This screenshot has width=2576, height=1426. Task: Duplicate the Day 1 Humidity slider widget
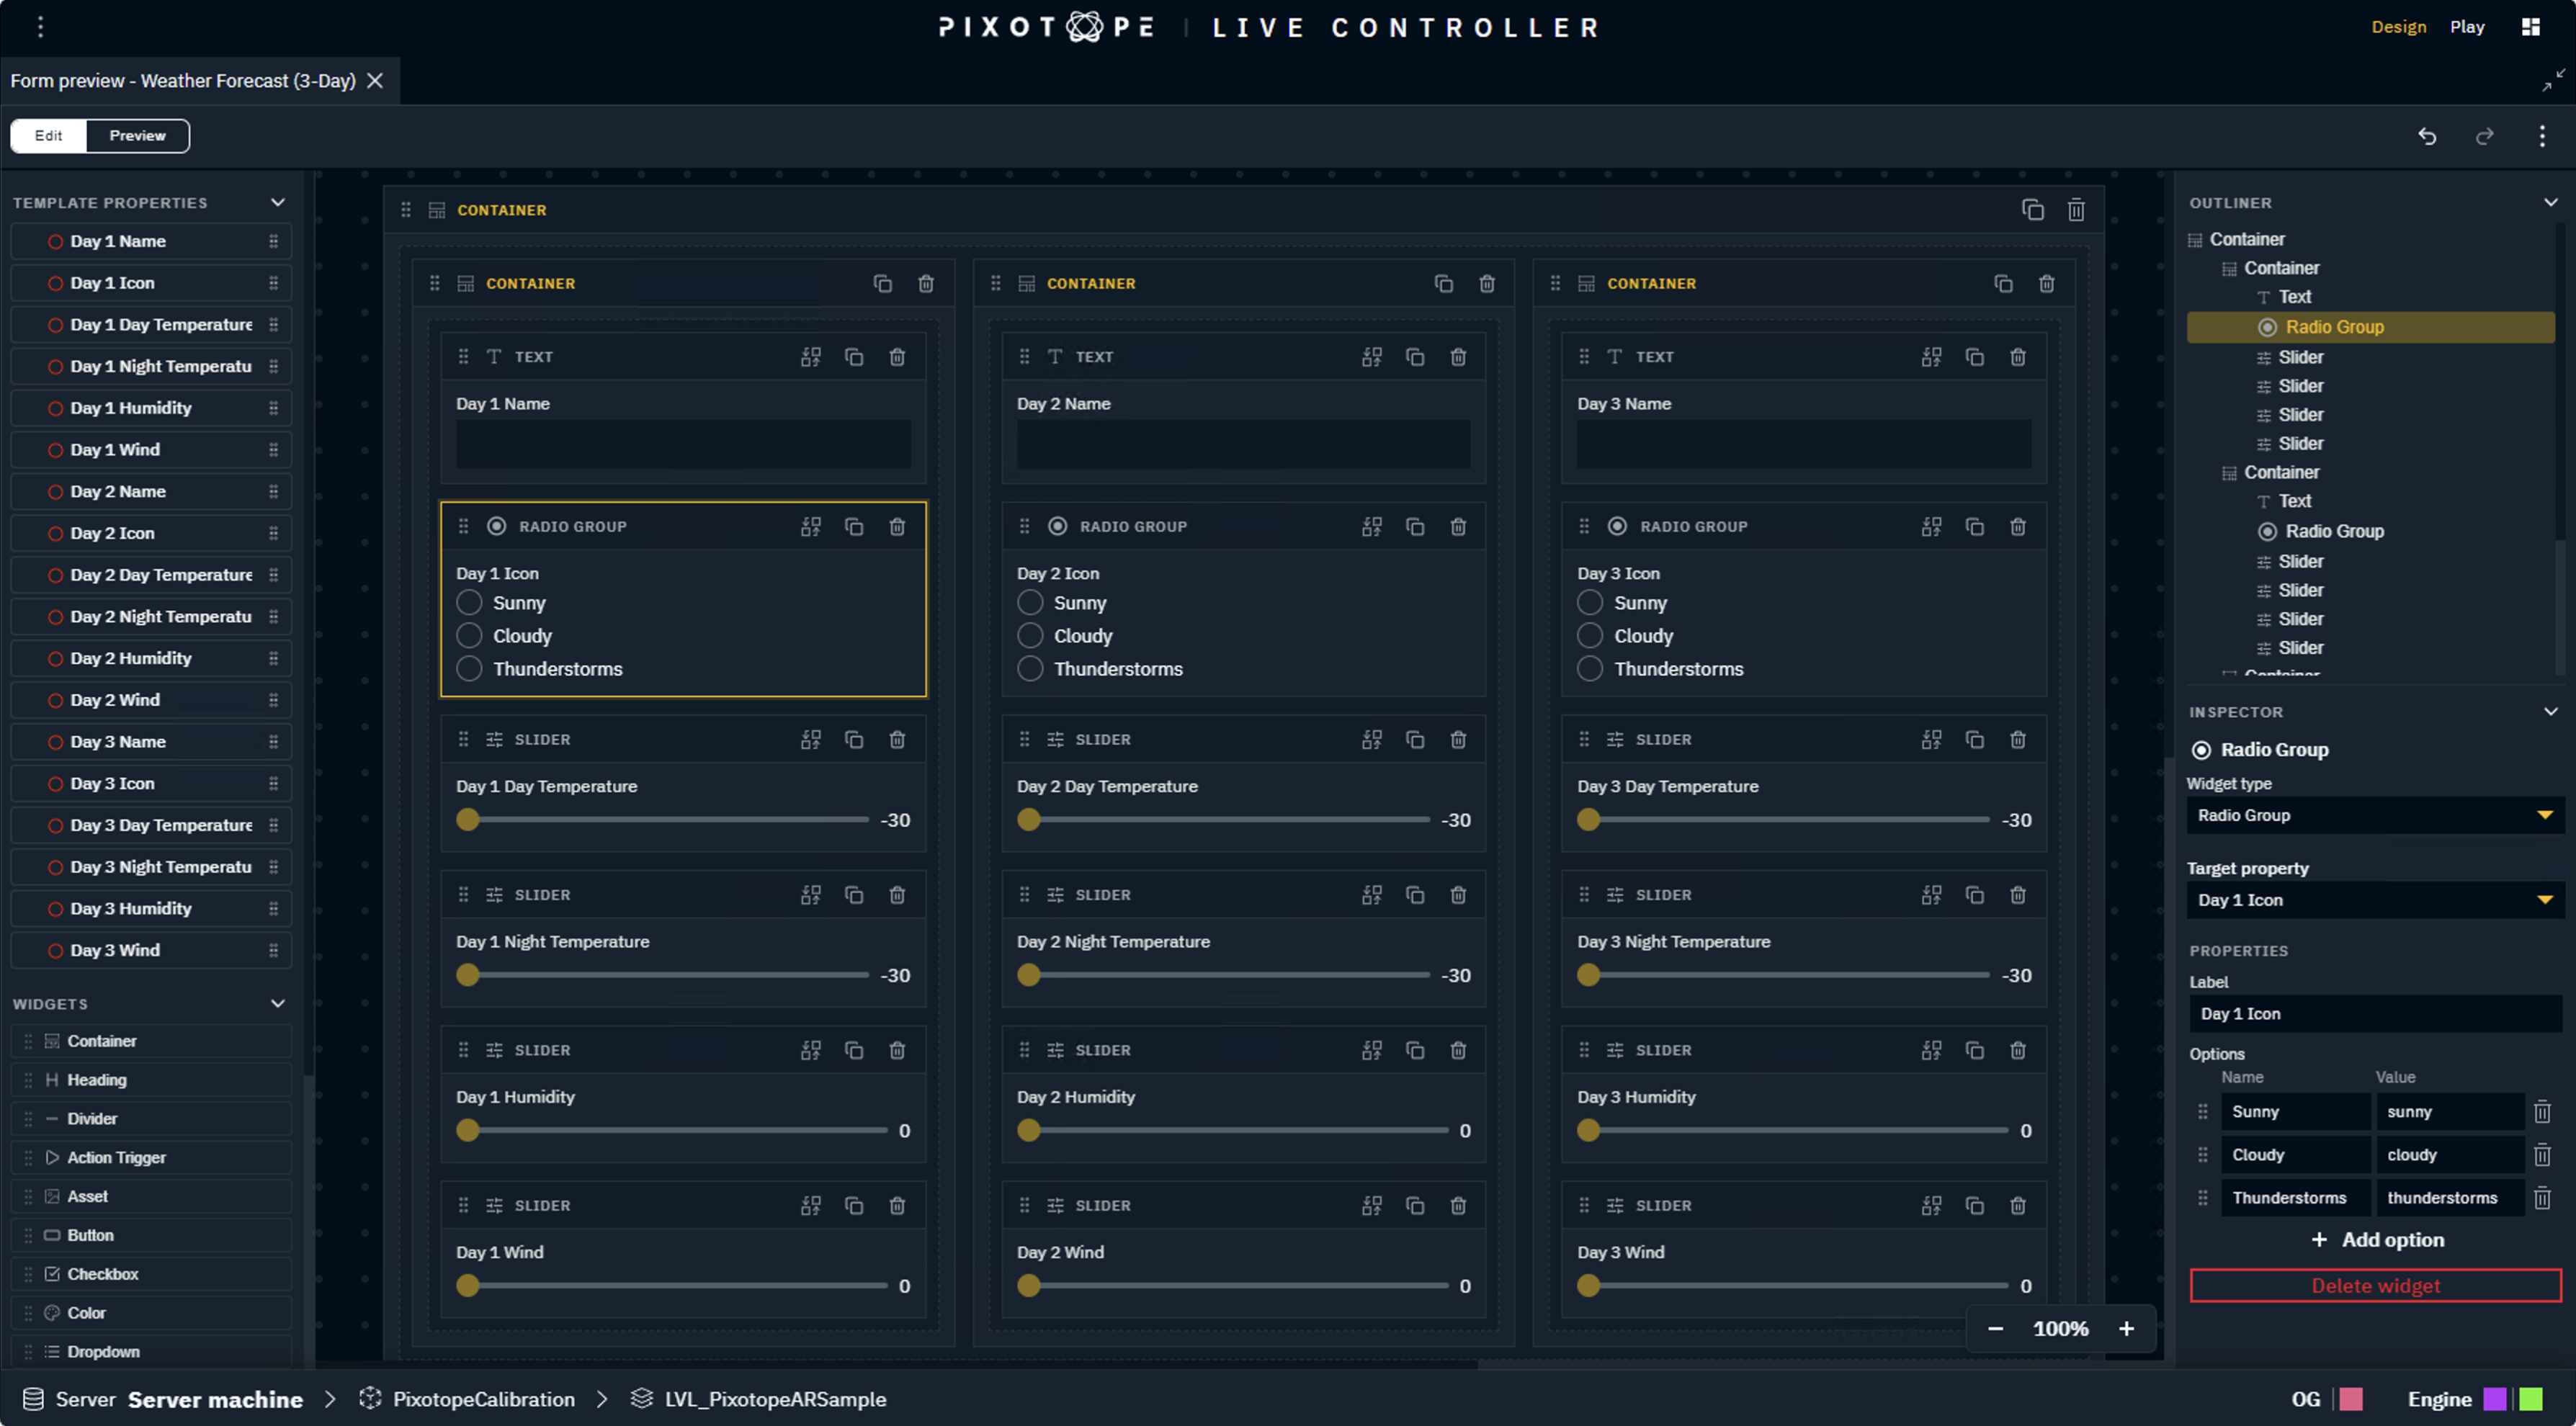pyautogui.click(x=854, y=1050)
